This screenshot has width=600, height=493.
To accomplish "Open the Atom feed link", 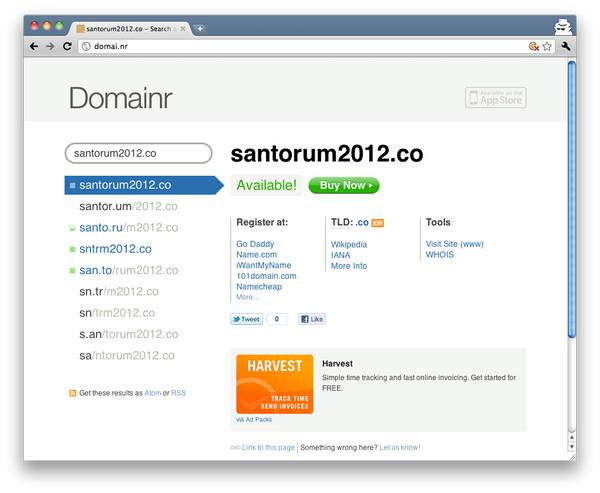I will (x=152, y=393).
